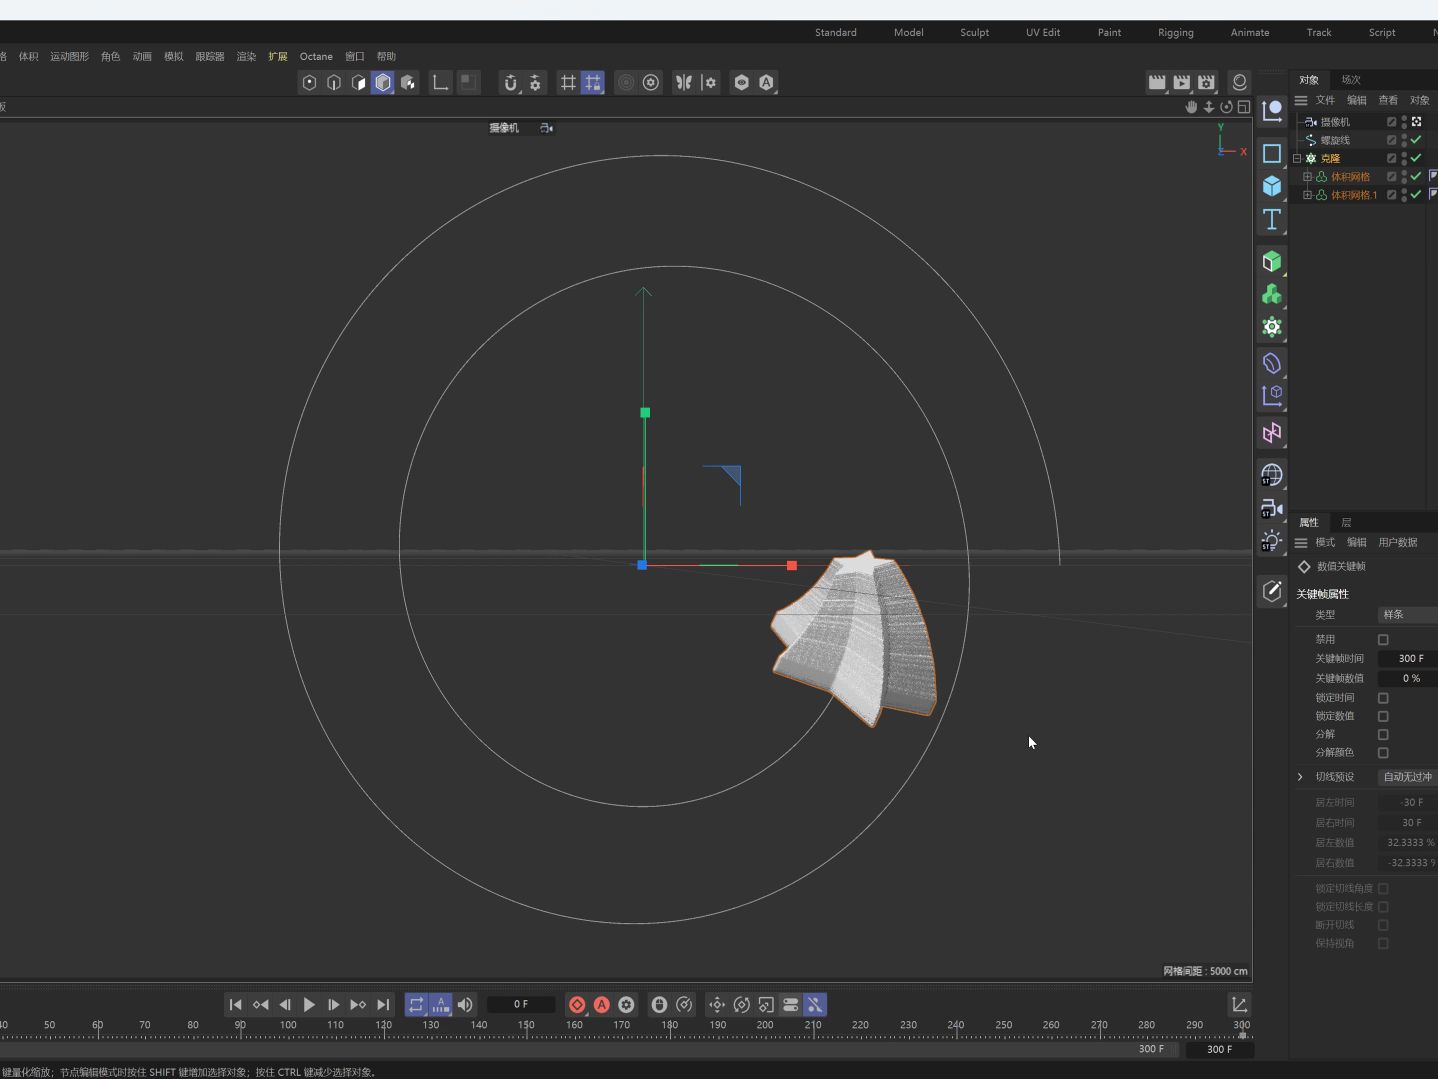Switch to the 场次 tab
This screenshot has height=1079, width=1438.
pyautogui.click(x=1349, y=79)
